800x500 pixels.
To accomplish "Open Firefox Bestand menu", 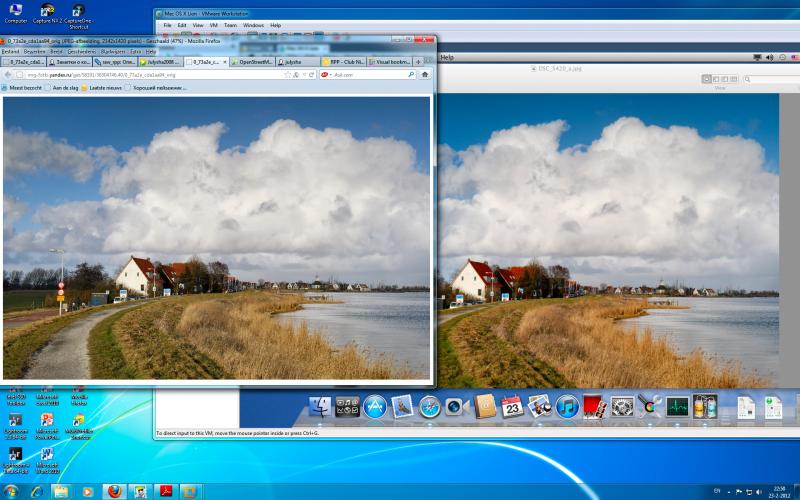I will [10, 52].
